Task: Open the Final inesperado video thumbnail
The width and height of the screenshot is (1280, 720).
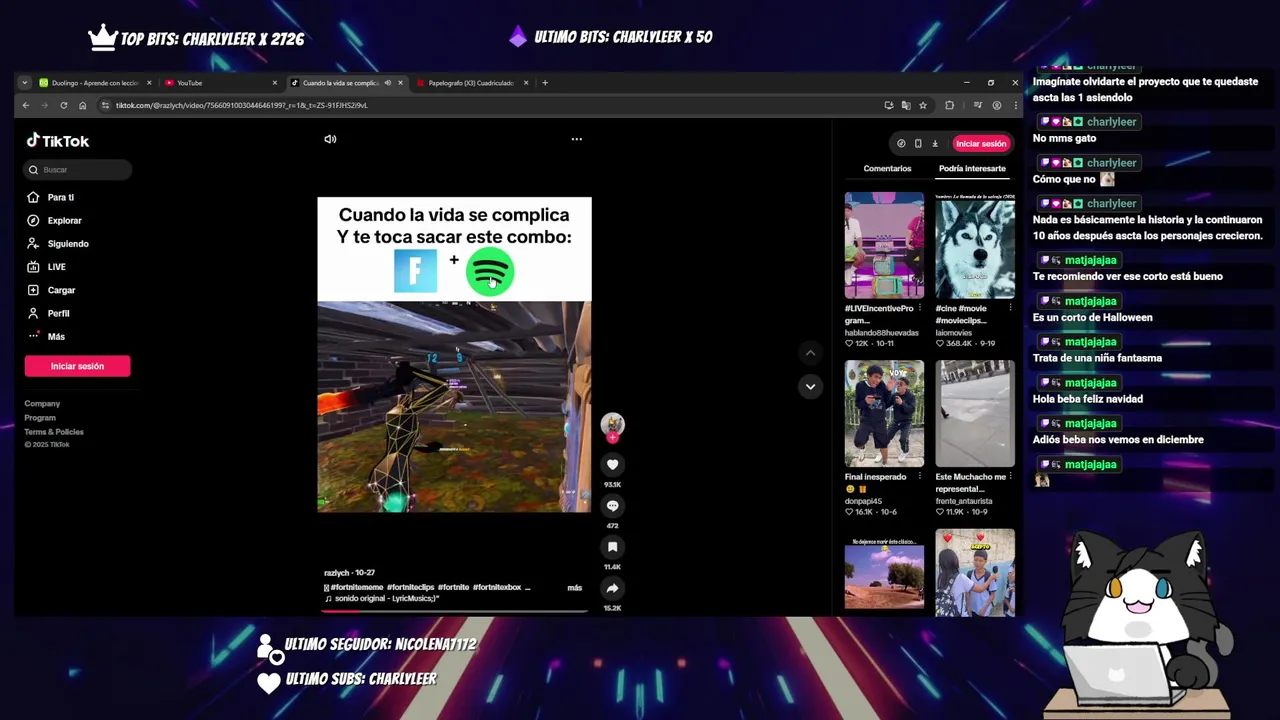Action: point(884,413)
